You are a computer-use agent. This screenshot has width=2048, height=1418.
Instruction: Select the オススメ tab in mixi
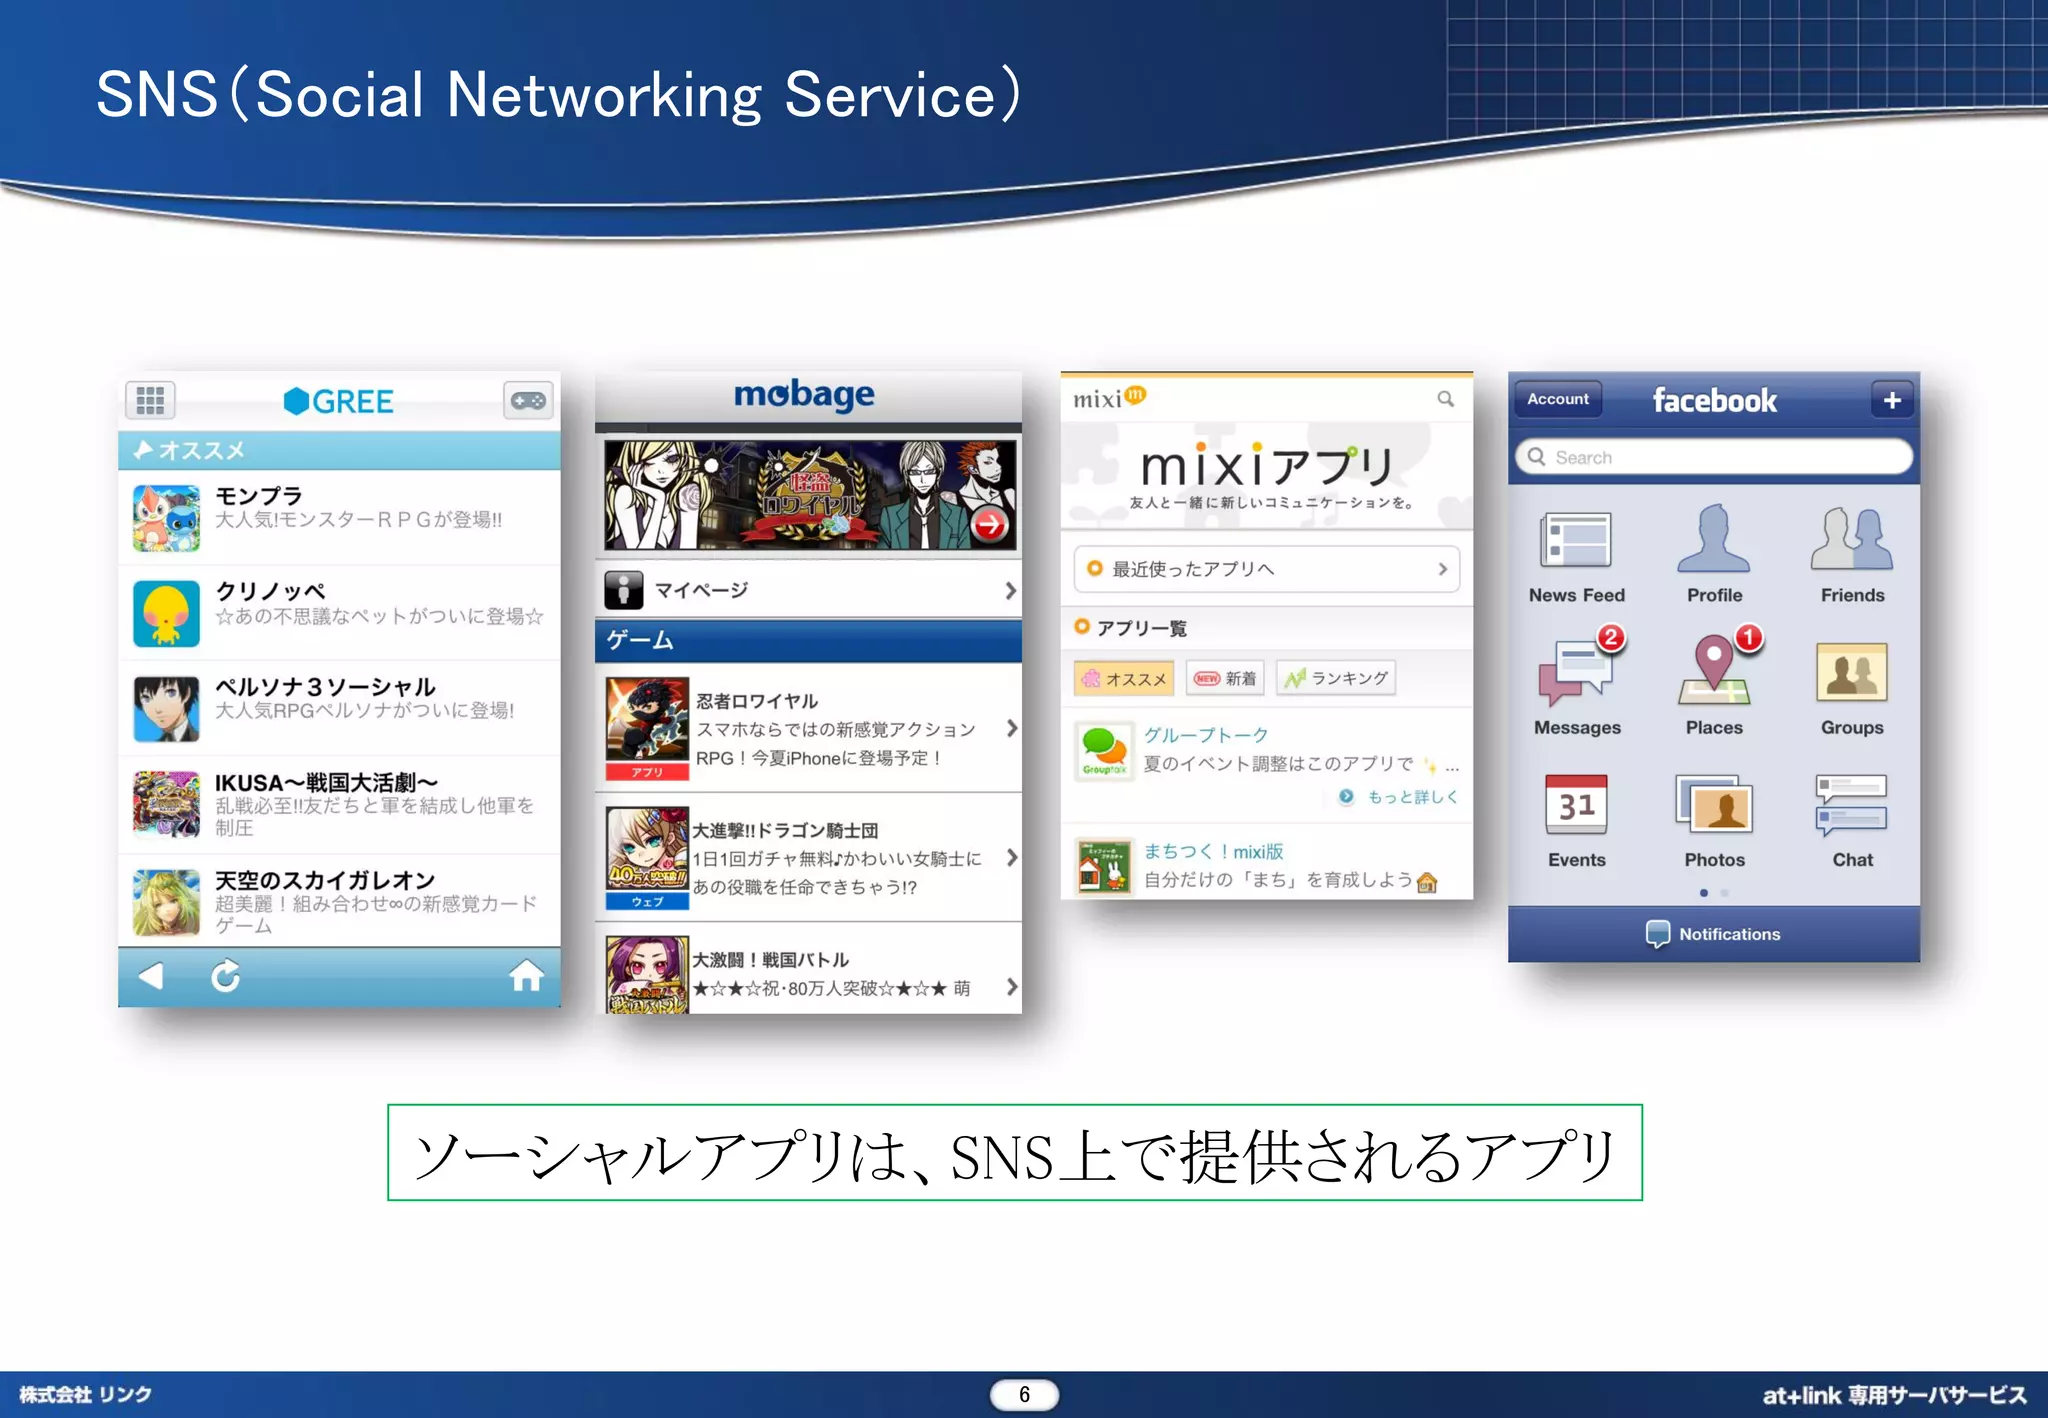coord(1124,679)
